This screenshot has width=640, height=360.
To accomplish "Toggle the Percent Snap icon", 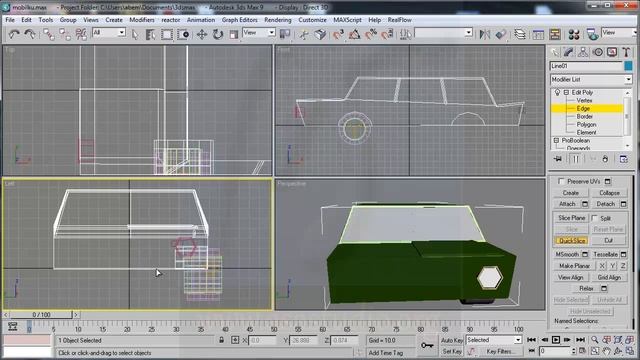I will (x=371, y=35).
